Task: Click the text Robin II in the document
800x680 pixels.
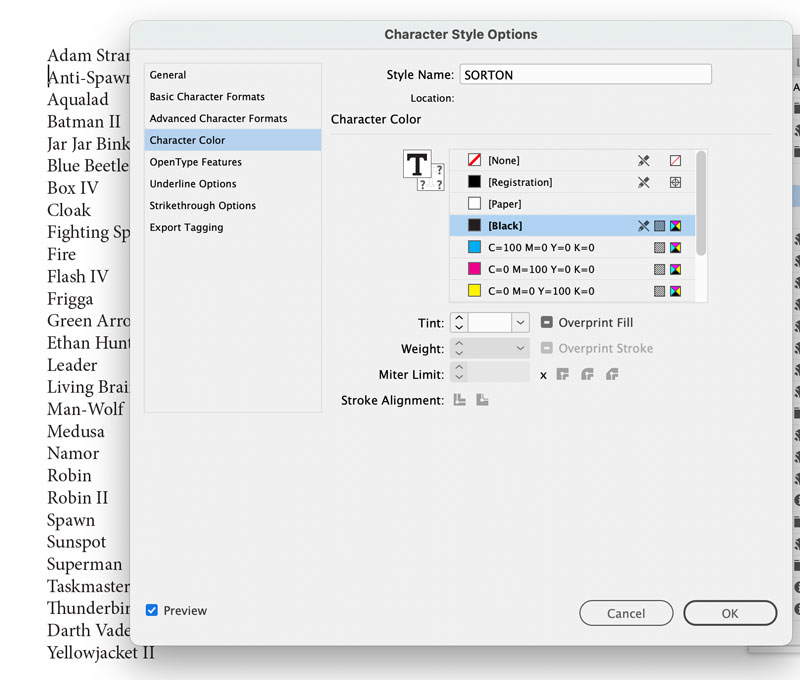Action: point(78,498)
